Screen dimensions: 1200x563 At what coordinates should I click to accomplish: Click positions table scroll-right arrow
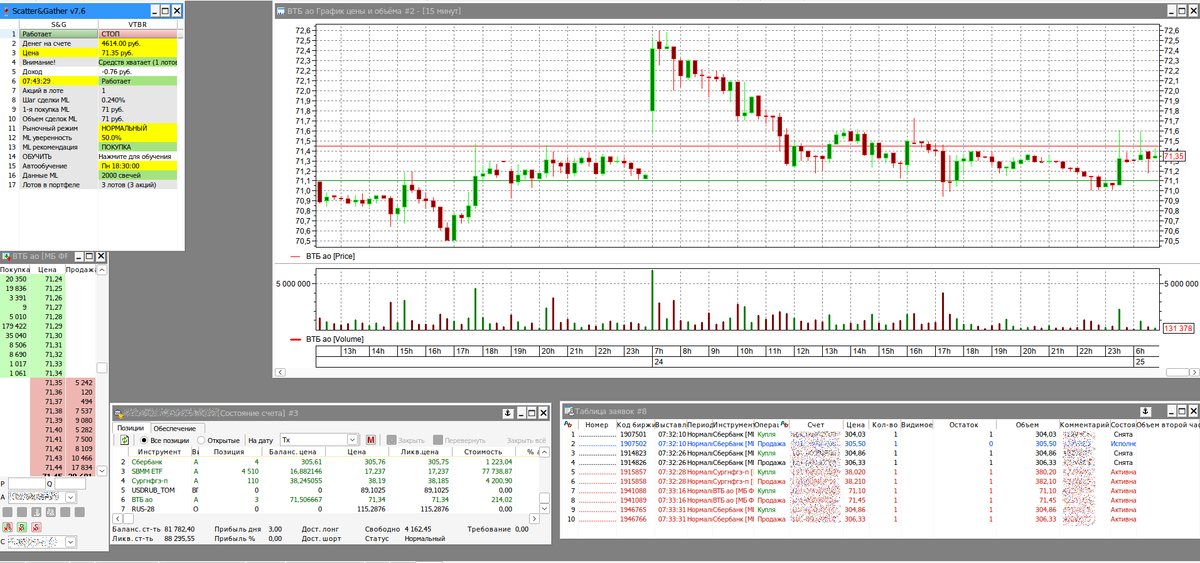(533, 519)
